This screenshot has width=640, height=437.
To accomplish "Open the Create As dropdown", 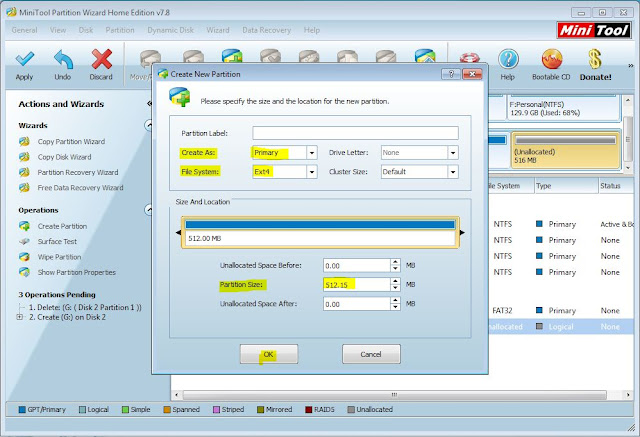I will pyautogui.click(x=312, y=153).
